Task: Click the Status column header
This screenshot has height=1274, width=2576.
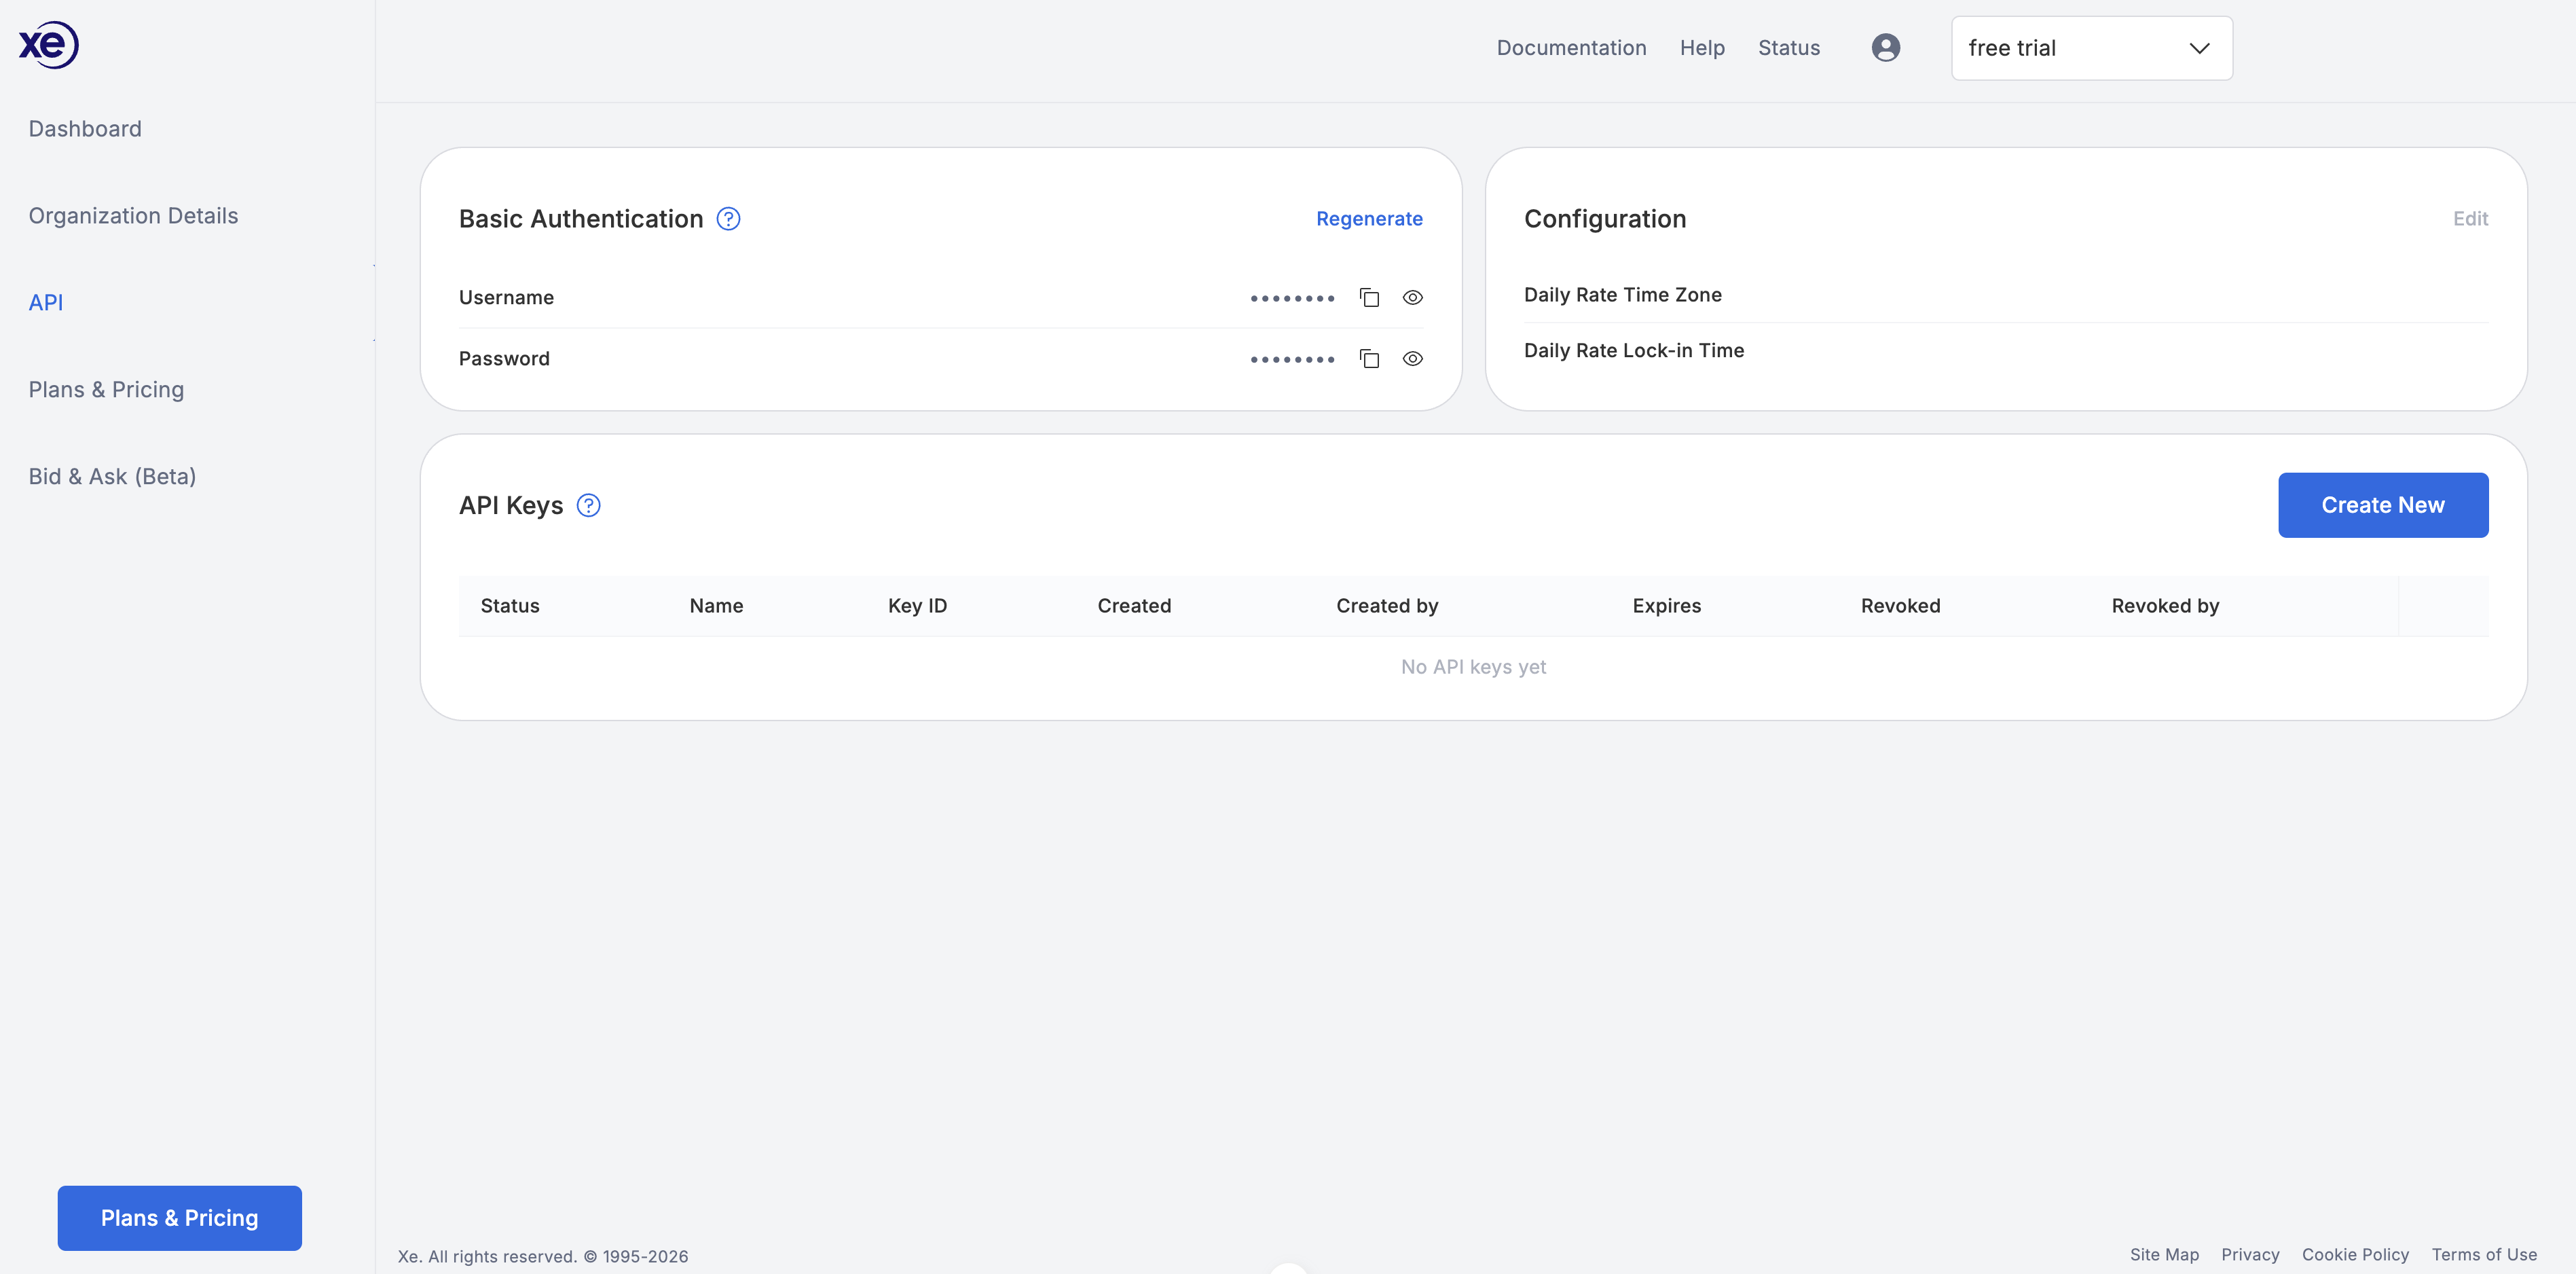Action: pyautogui.click(x=510, y=606)
